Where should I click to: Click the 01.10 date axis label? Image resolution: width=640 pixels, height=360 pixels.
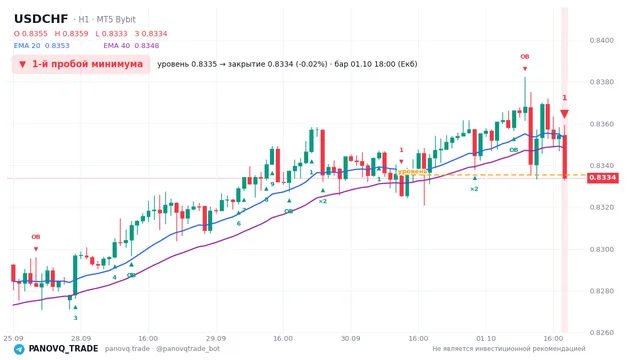pos(486,338)
